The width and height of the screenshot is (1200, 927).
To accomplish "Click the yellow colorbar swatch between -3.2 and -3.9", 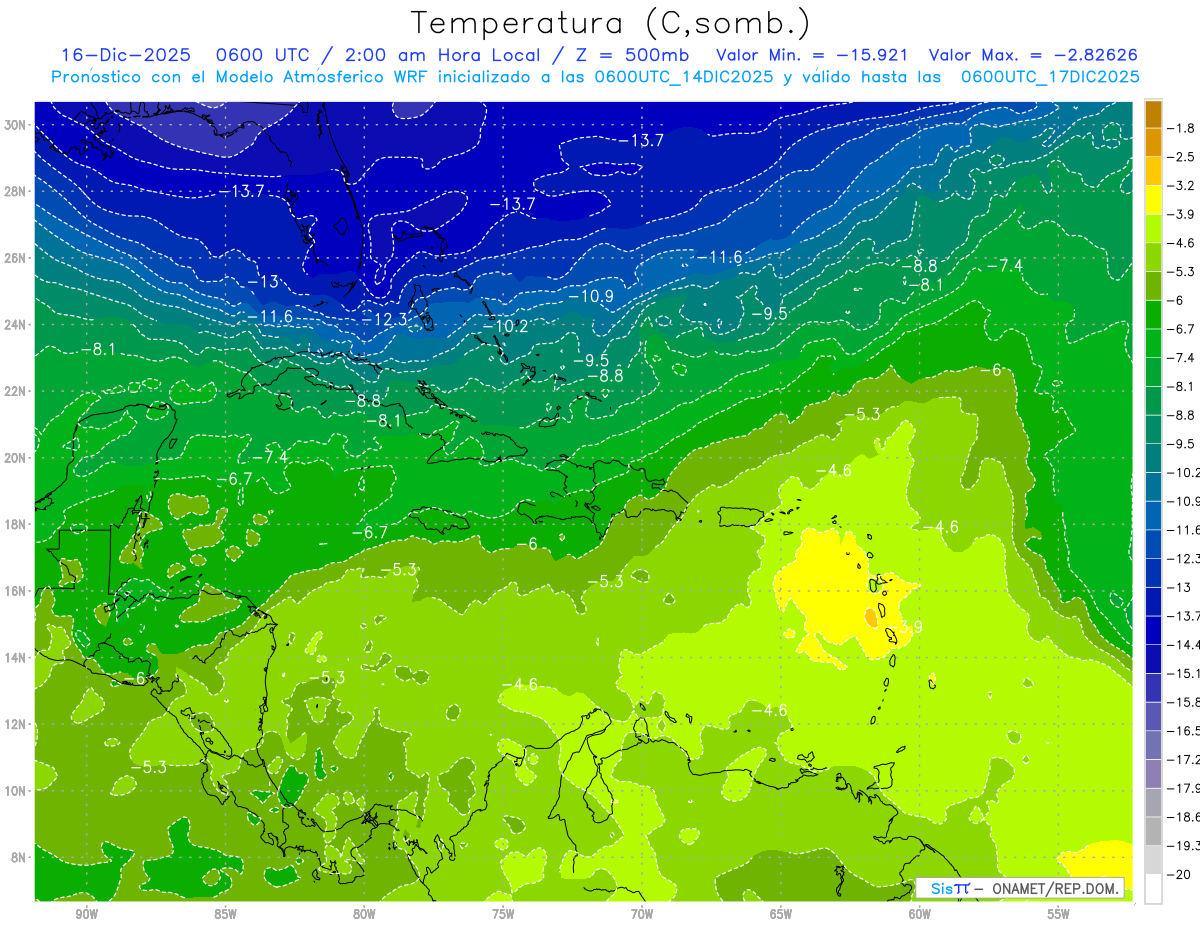I will click(x=1153, y=200).
